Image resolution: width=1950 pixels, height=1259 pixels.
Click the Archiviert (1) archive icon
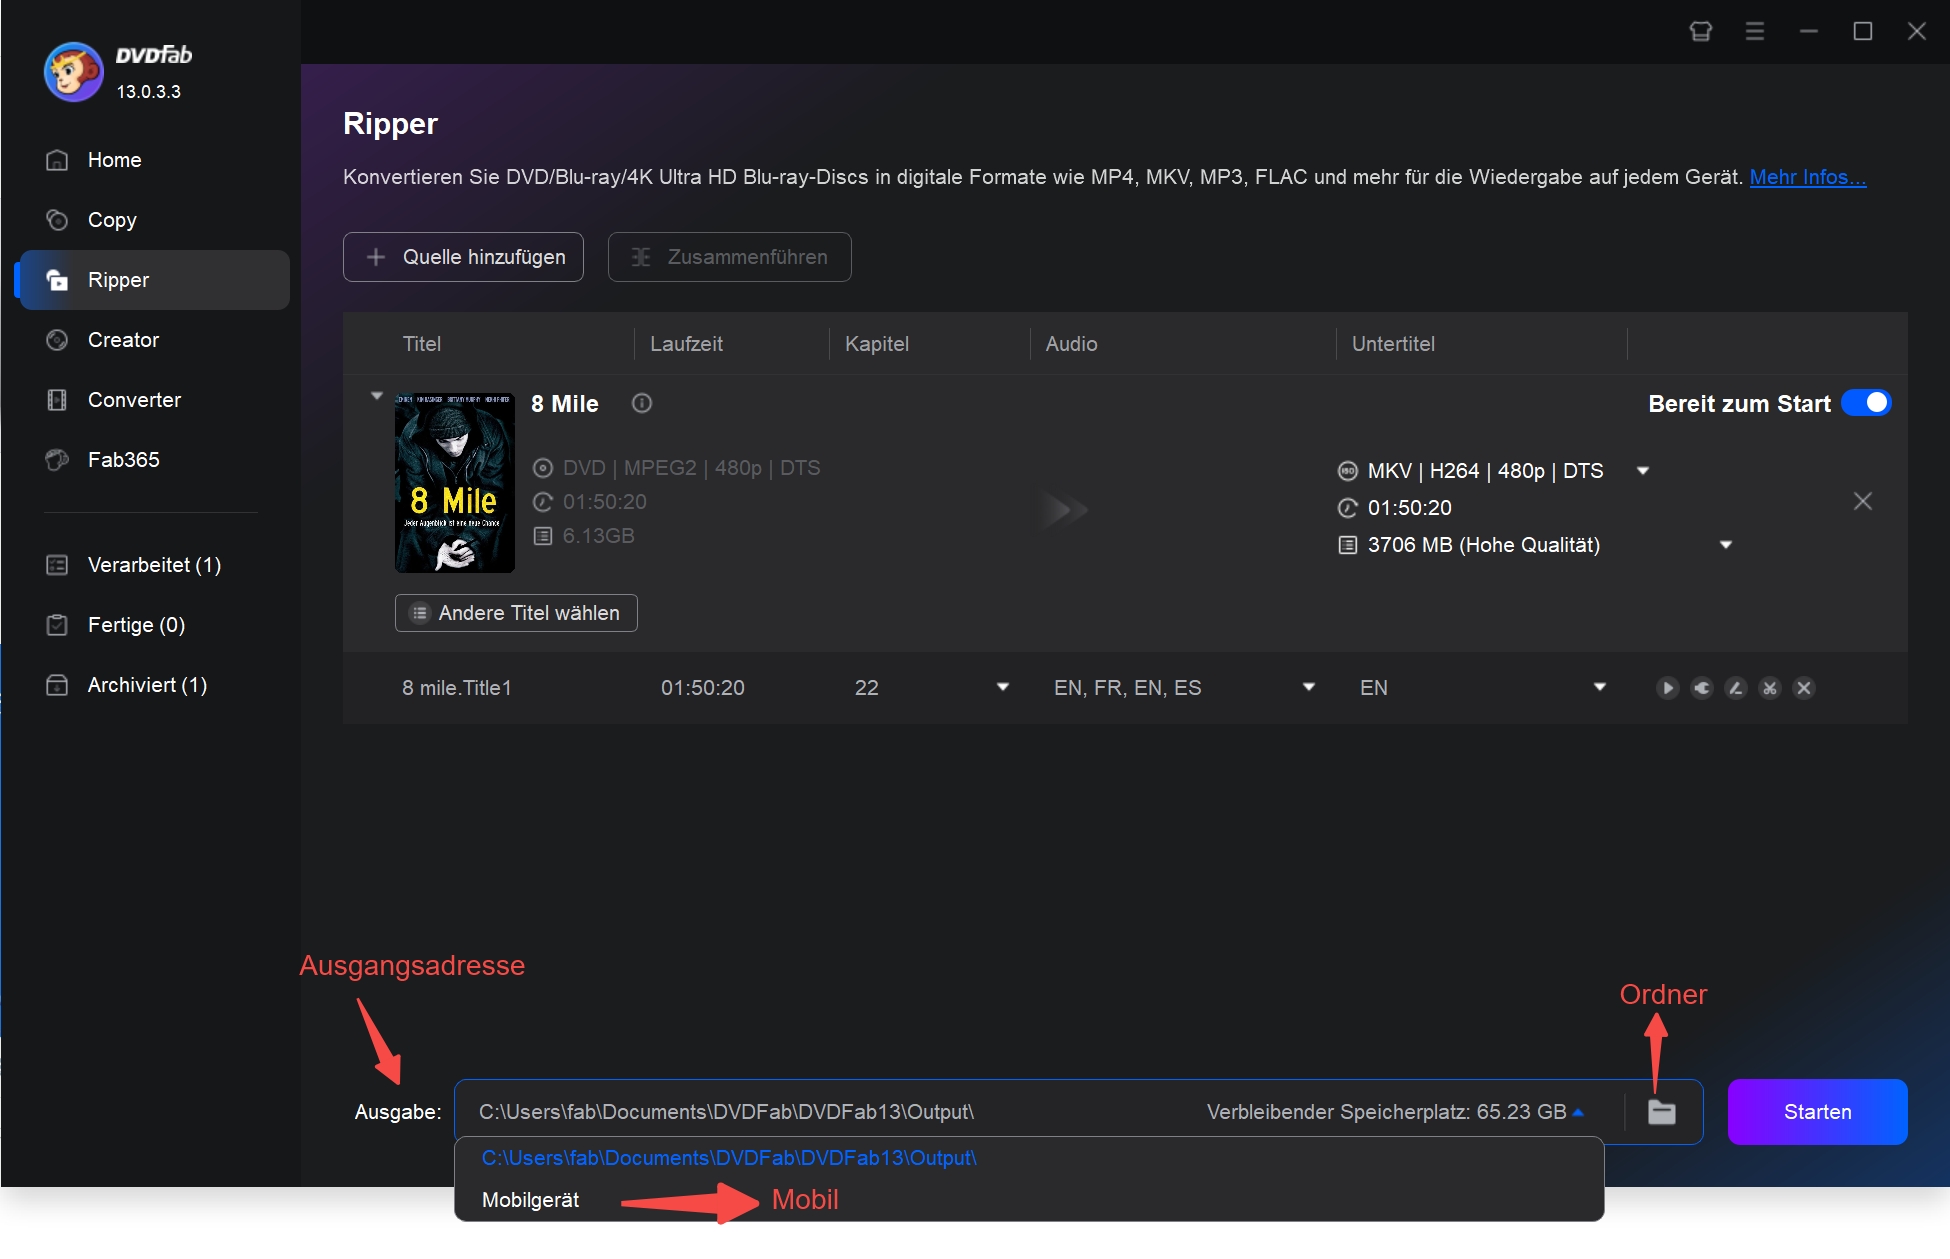tap(58, 685)
